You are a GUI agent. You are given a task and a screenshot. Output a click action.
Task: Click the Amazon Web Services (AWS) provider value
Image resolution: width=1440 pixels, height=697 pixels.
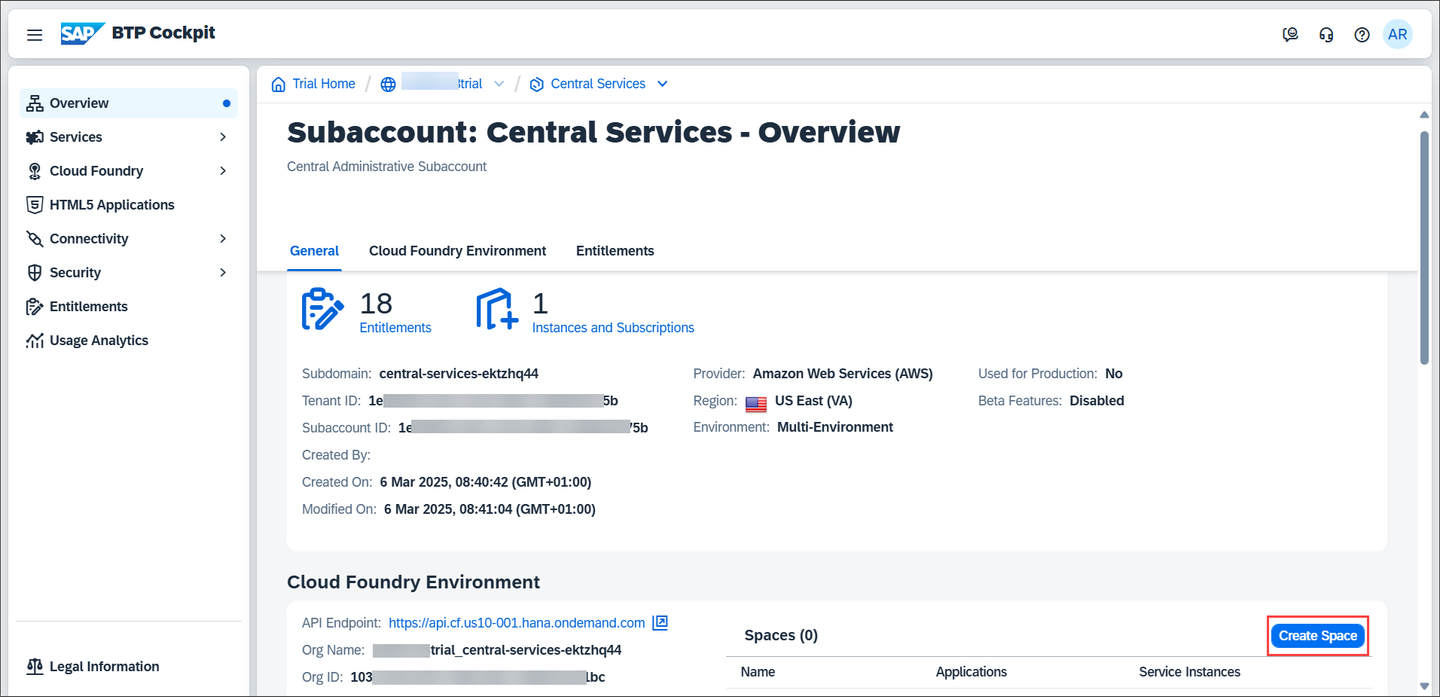click(843, 374)
